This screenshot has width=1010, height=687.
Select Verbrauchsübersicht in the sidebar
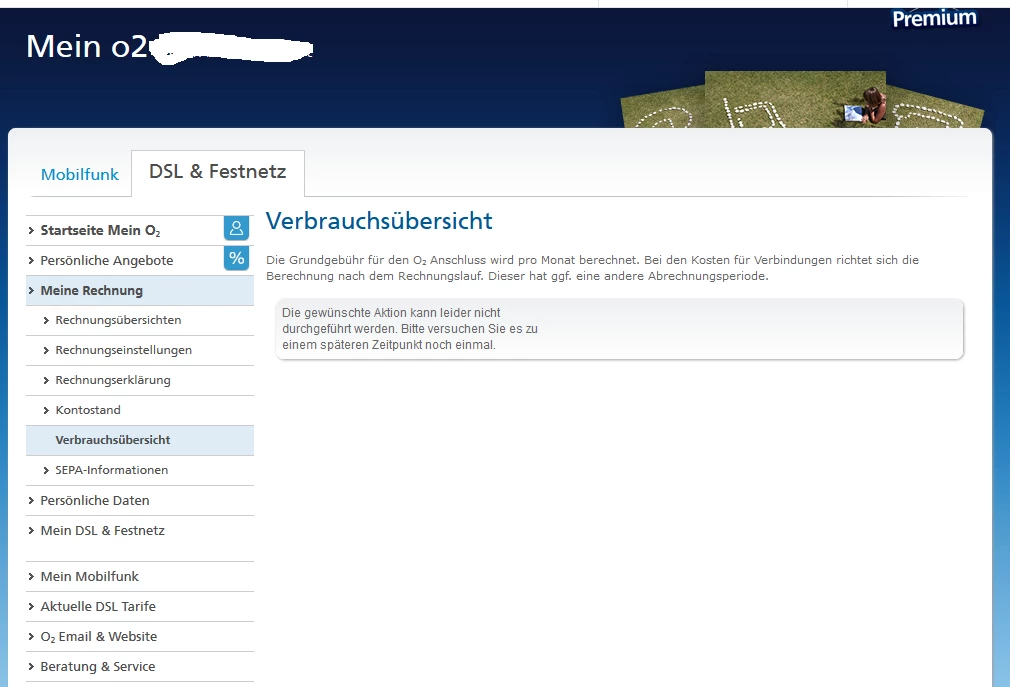[x=140, y=440]
